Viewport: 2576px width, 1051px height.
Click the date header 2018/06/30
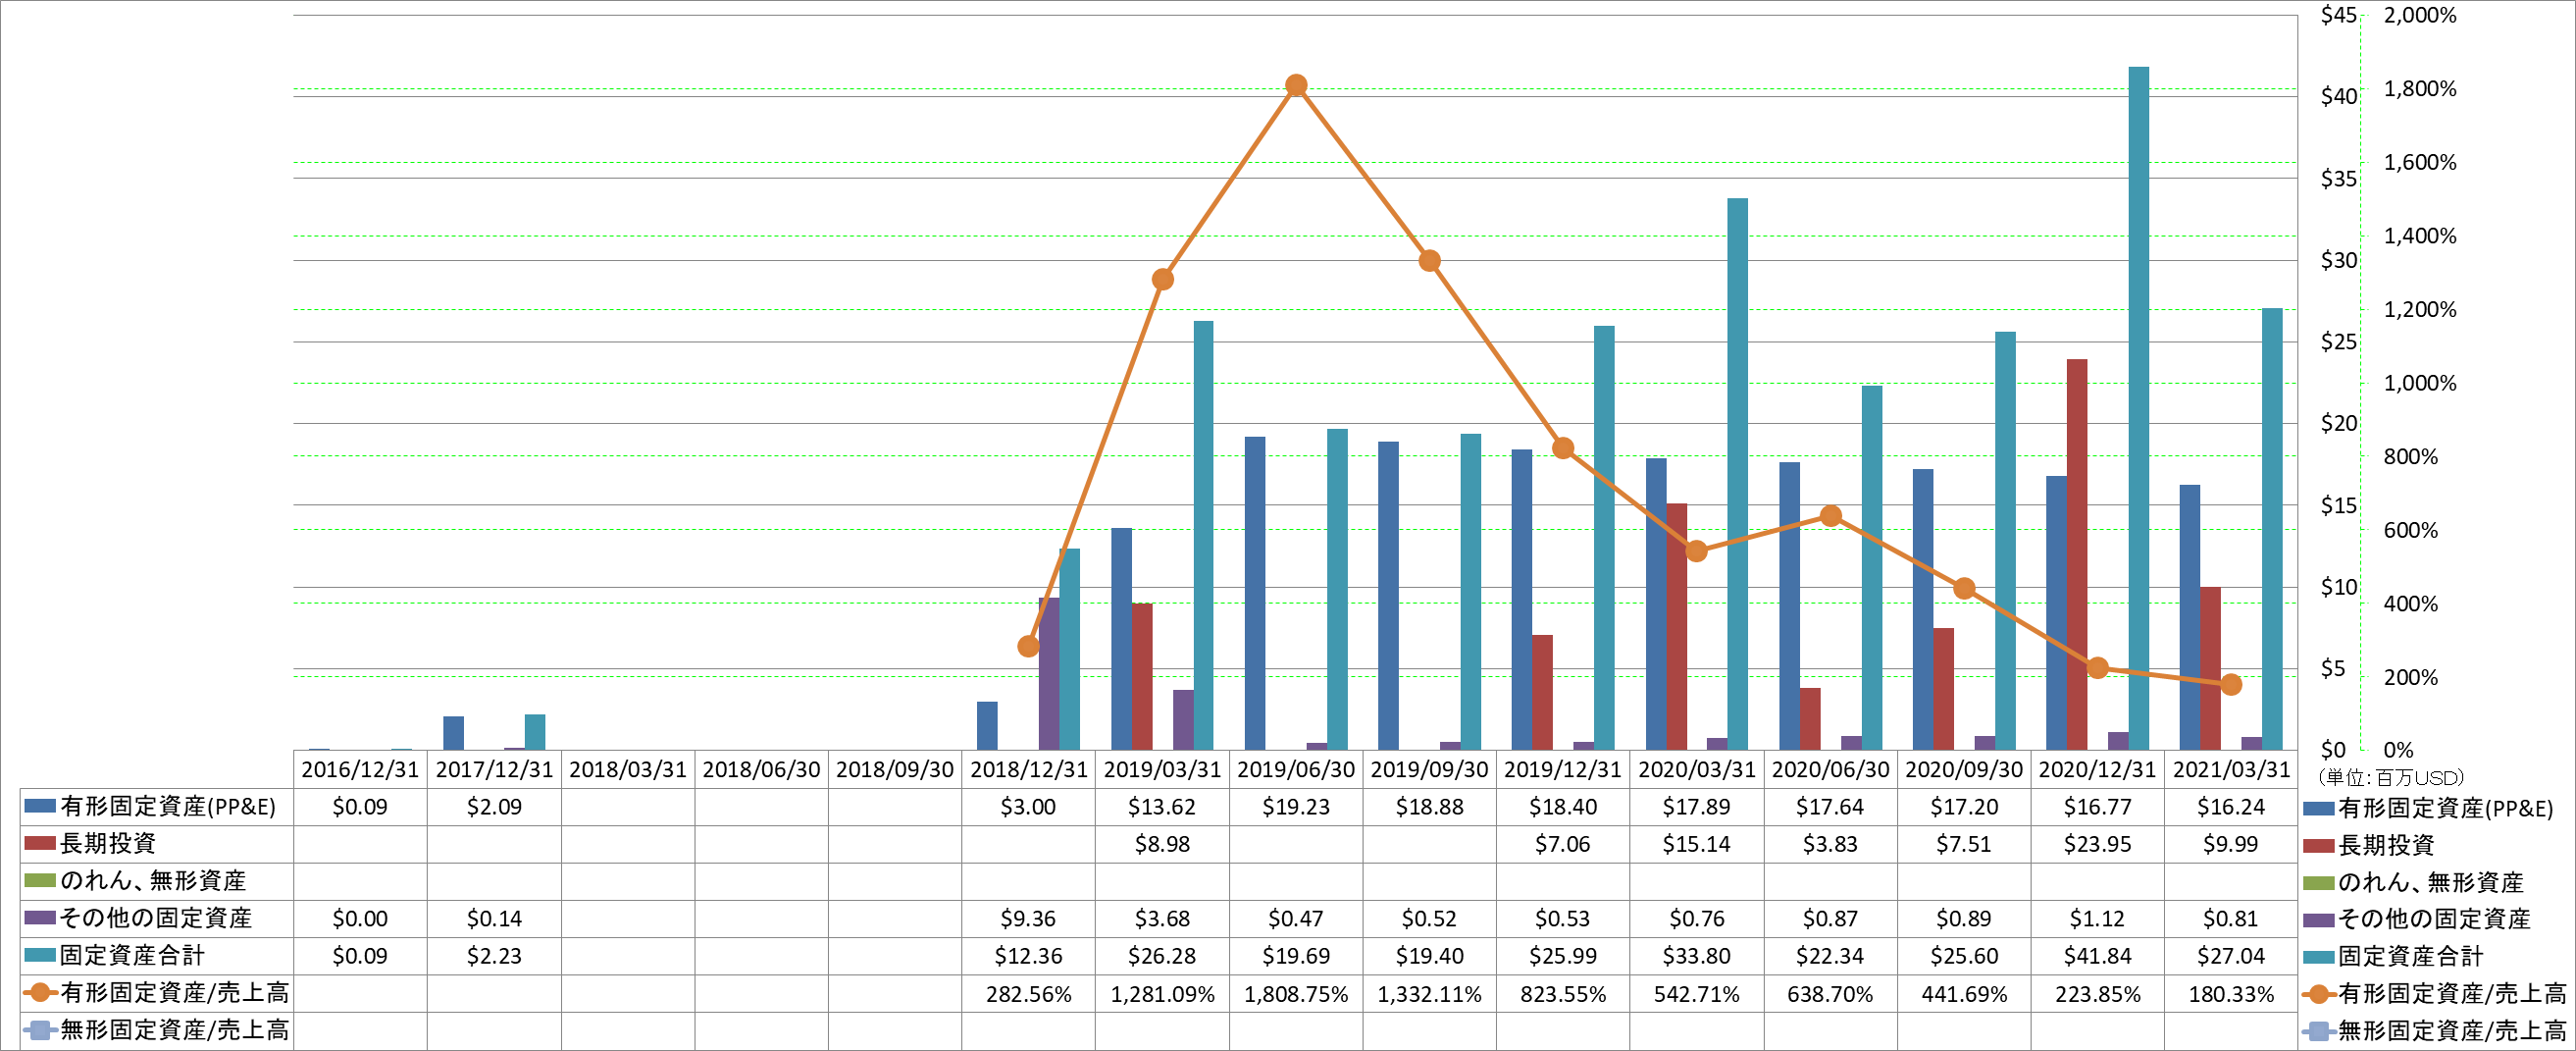pos(761,769)
